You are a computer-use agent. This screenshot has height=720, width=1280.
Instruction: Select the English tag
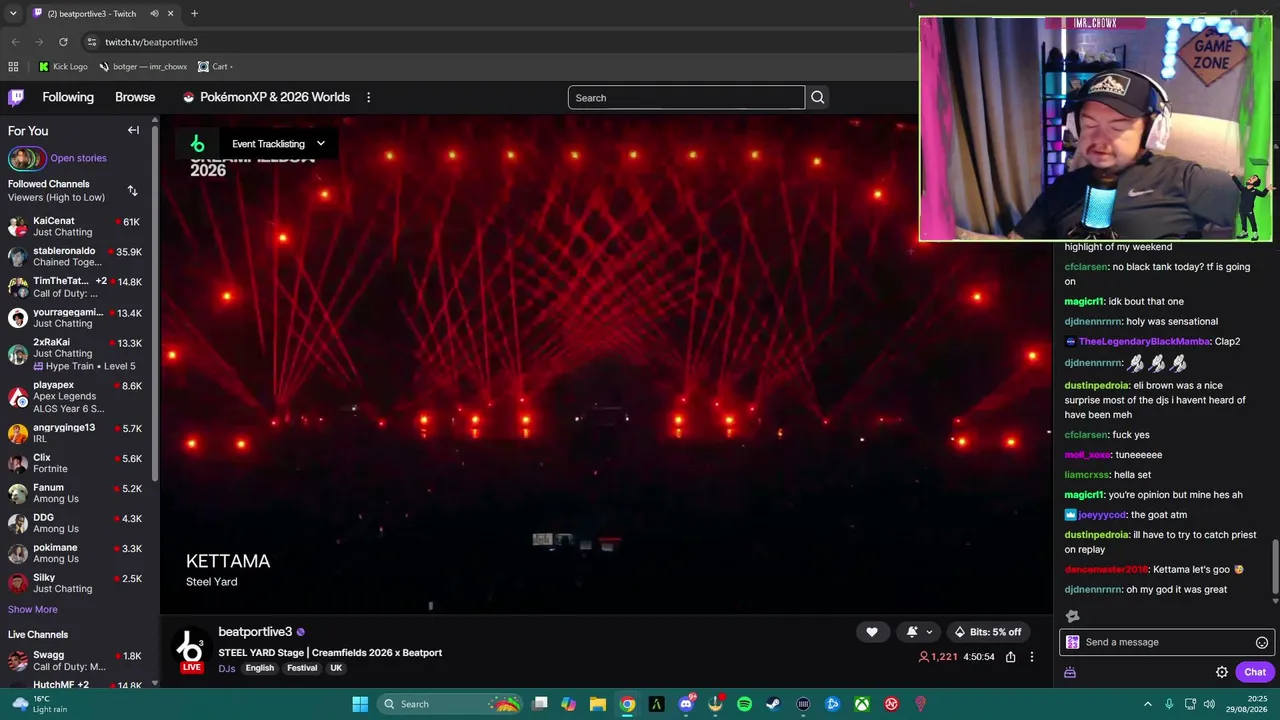point(259,668)
